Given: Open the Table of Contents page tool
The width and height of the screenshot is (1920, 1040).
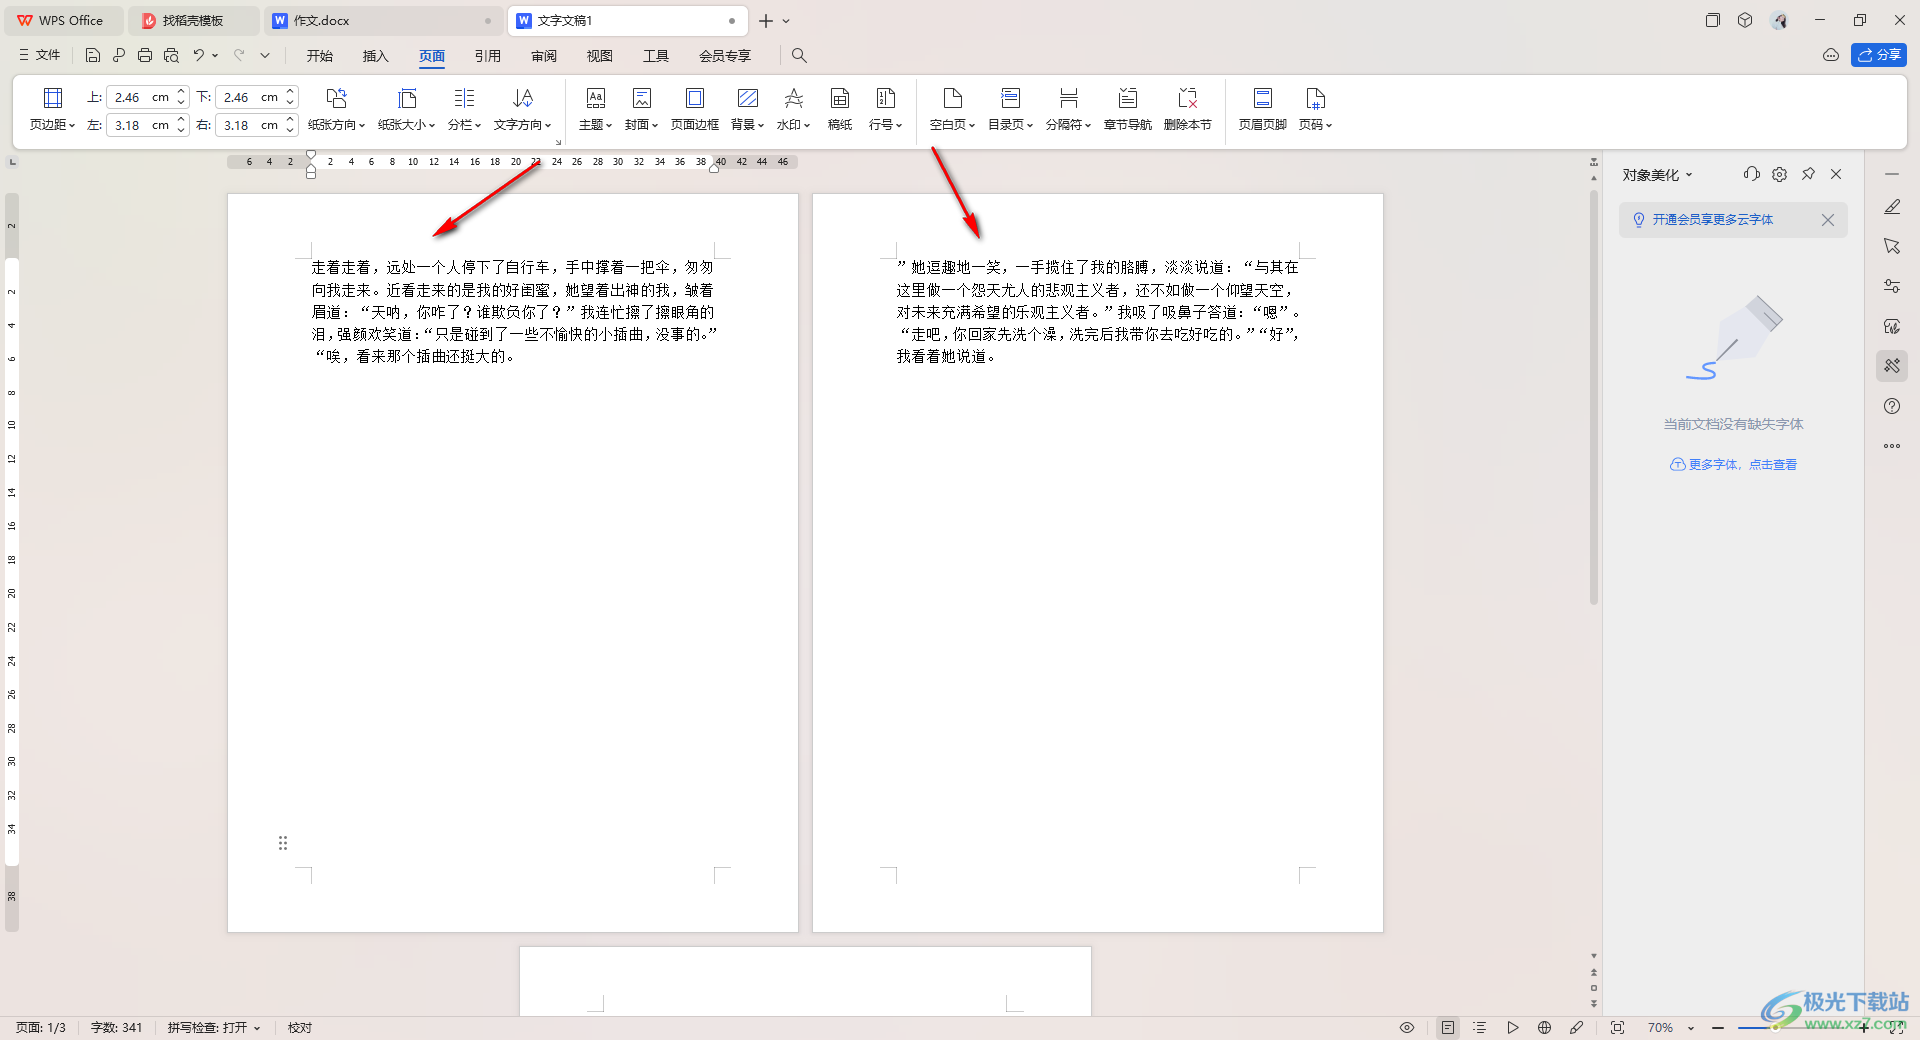Looking at the screenshot, I should [x=1010, y=109].
